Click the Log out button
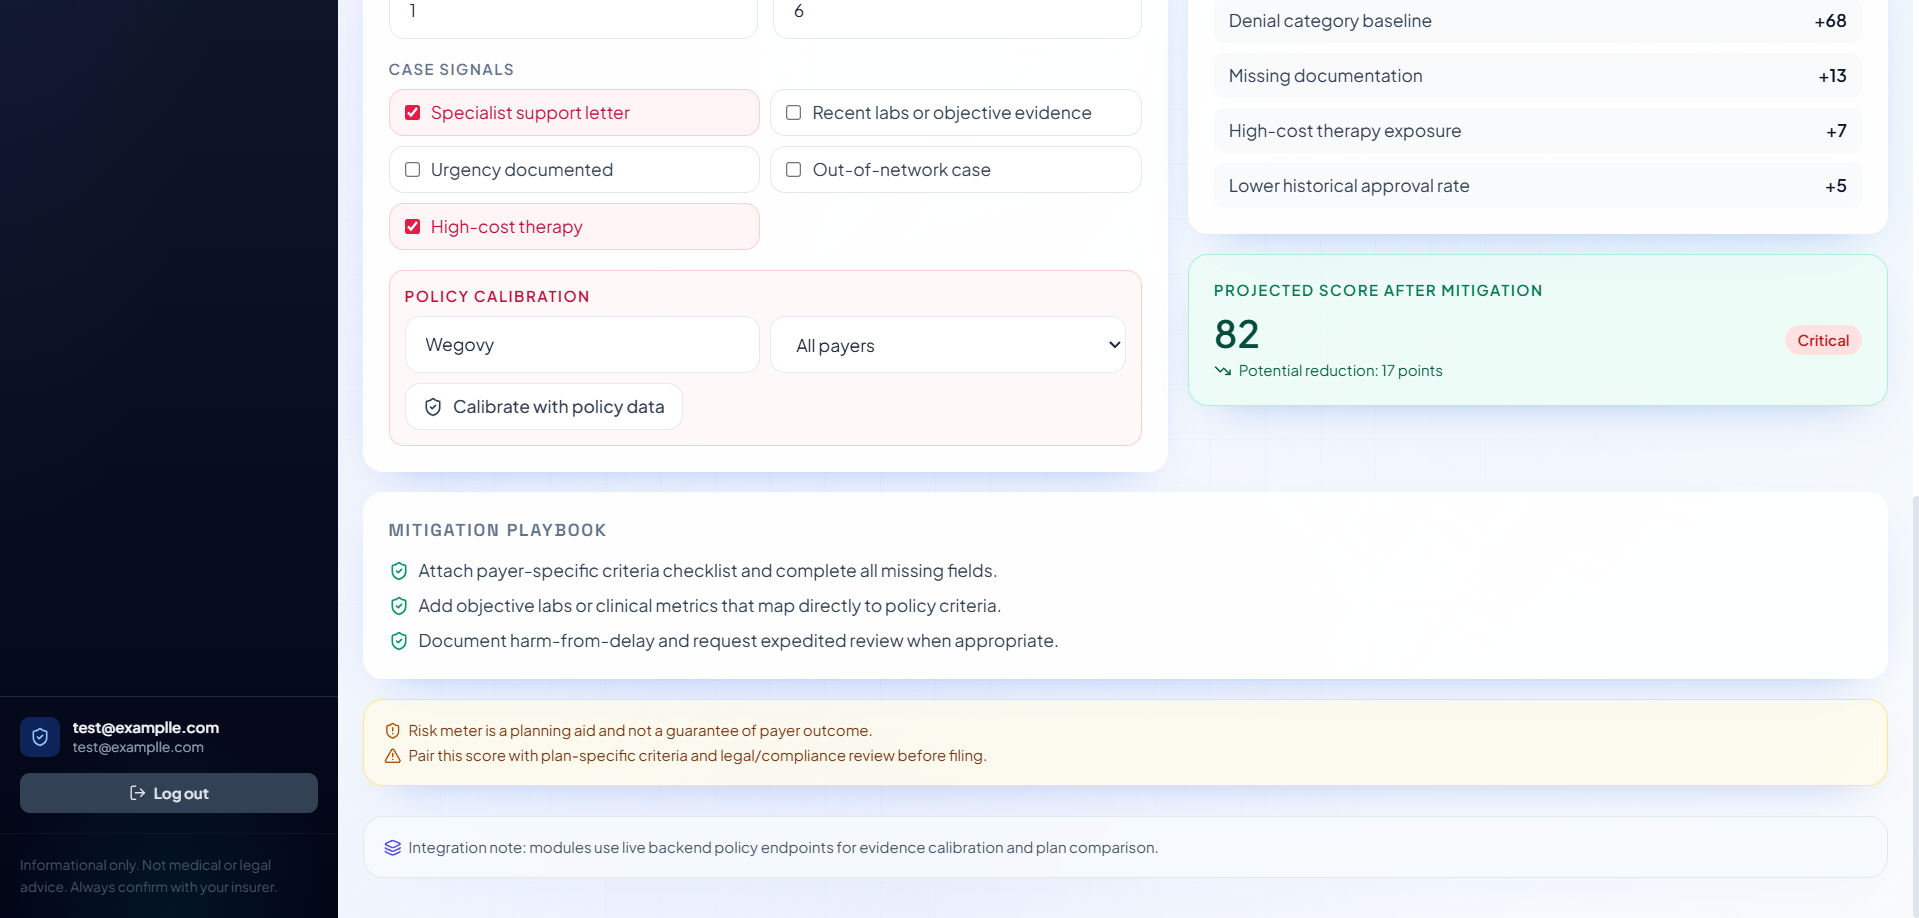1919x918 pixels. [169, 793]
